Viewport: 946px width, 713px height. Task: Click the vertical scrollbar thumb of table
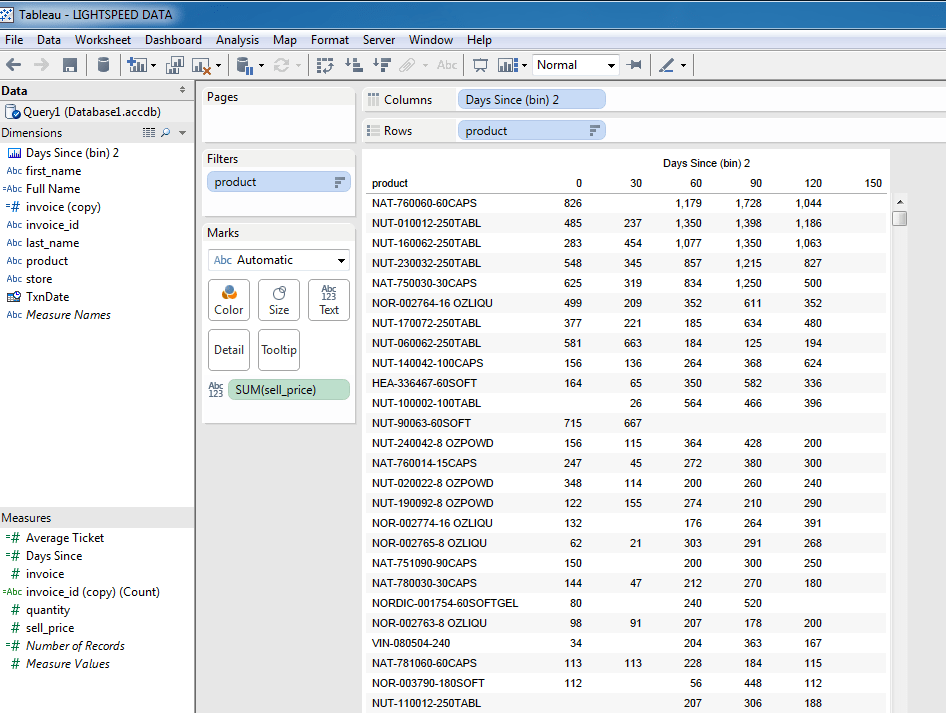[900, 218]
